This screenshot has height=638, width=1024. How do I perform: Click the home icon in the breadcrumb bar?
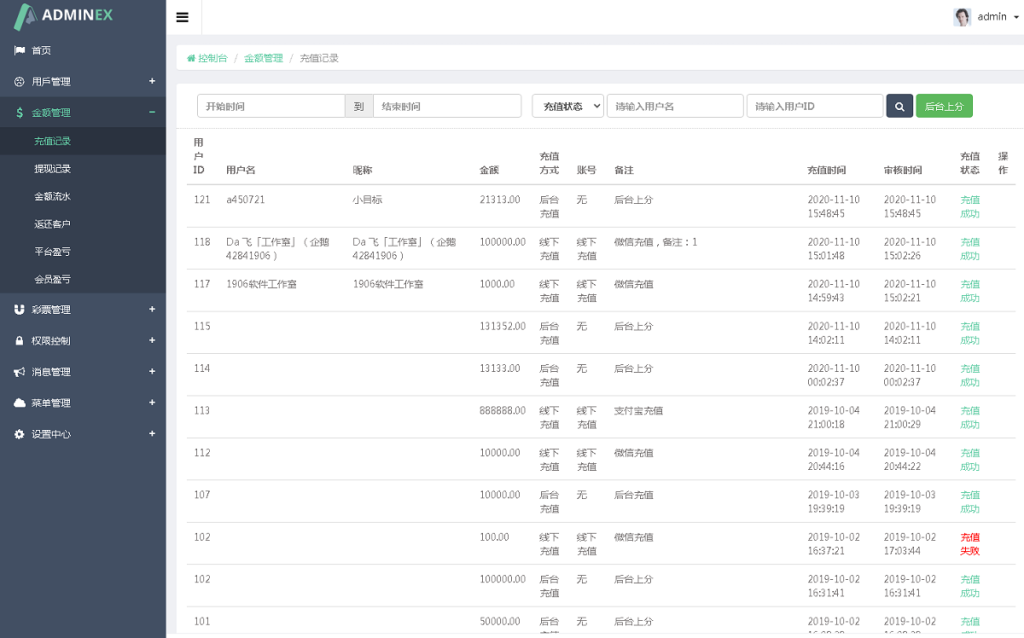(189, 58)
